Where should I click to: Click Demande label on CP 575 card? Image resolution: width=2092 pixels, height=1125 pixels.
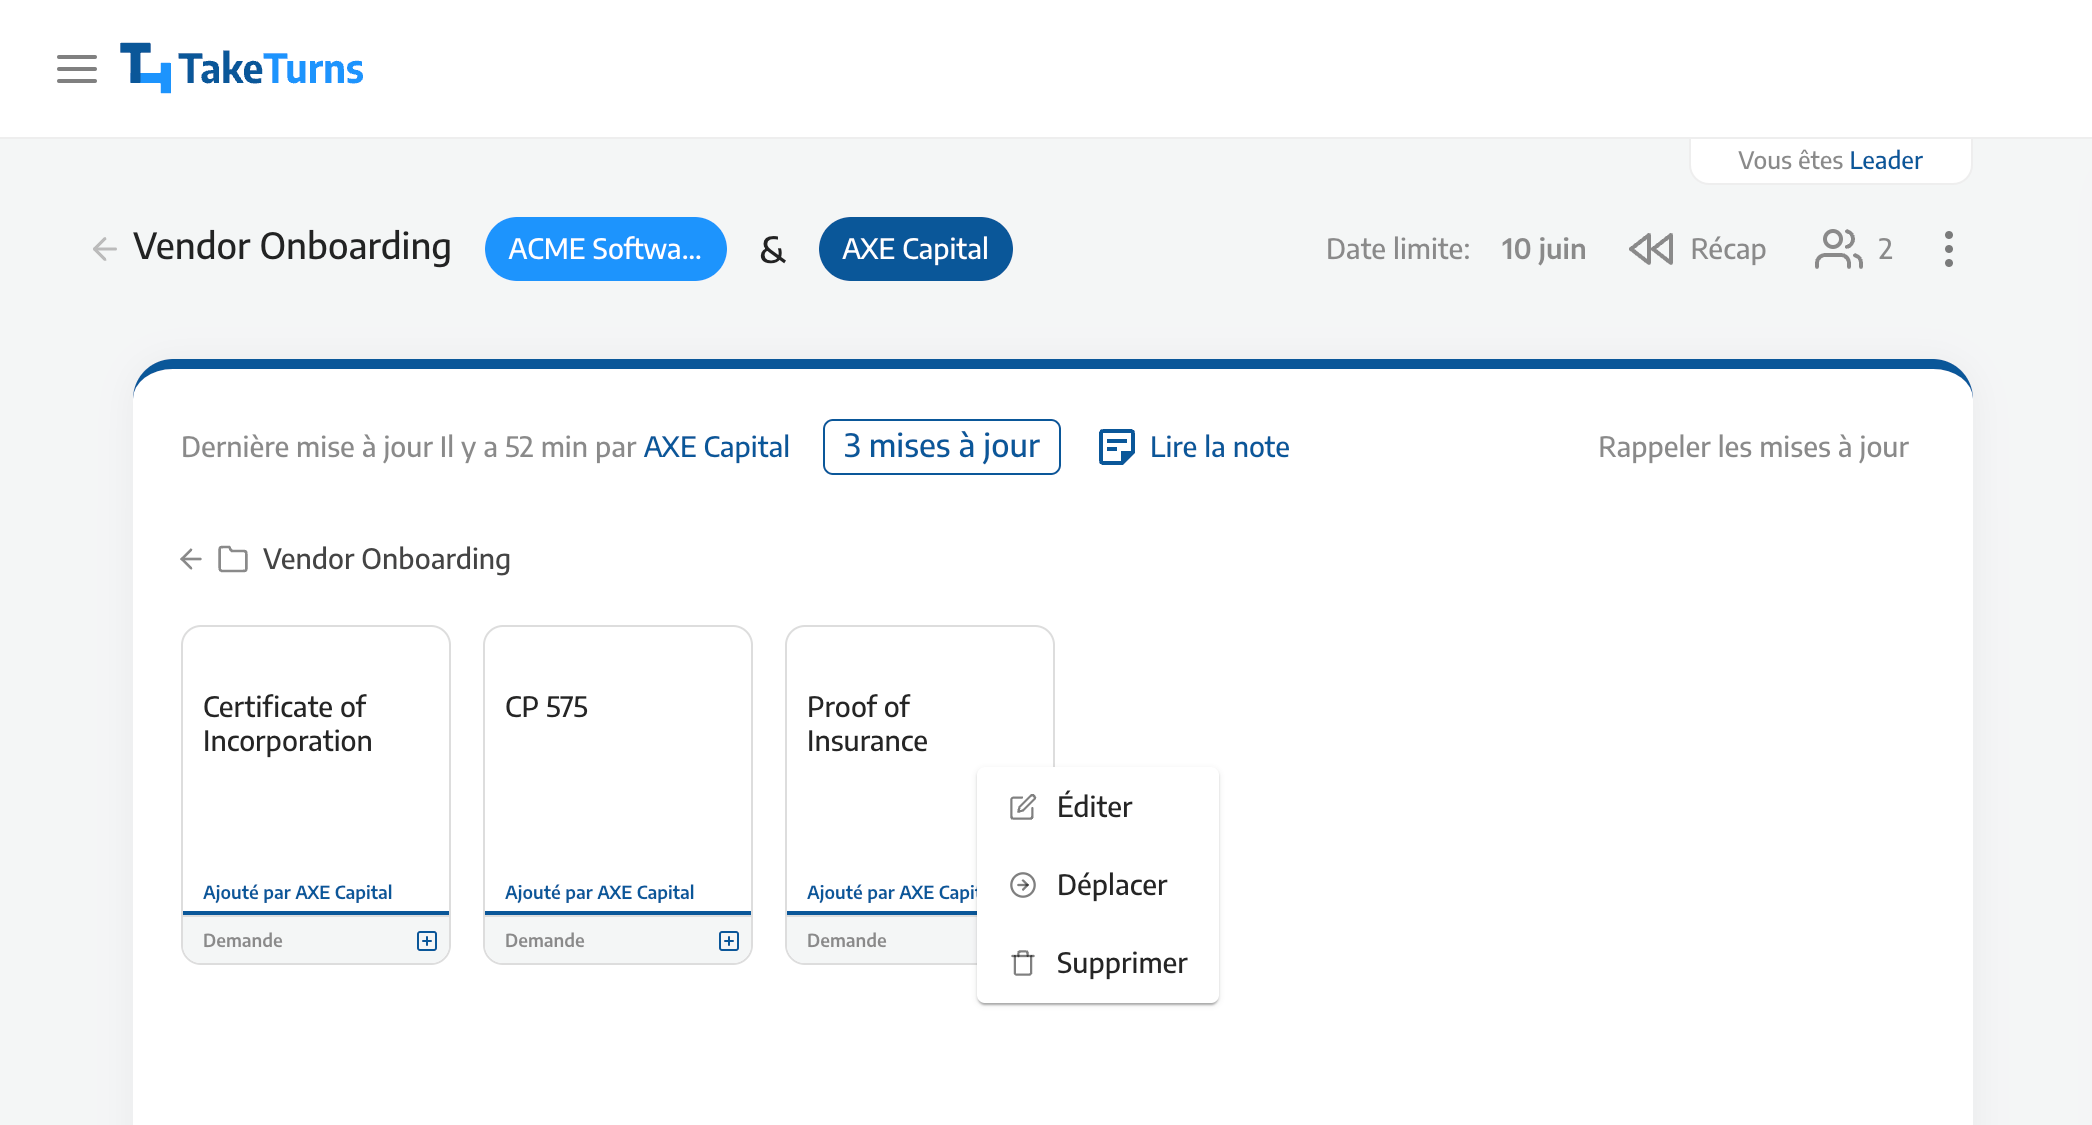pyautogui.click(x=545, y=941)
